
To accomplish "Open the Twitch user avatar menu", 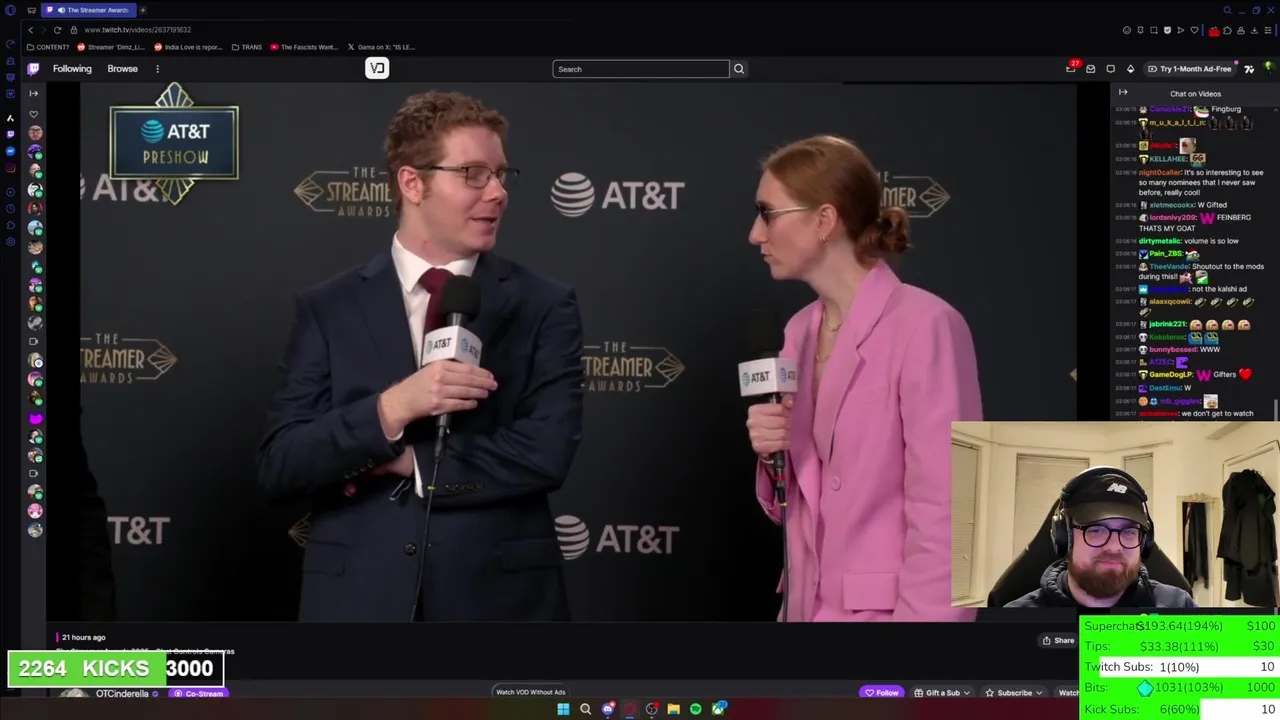I will pyautogui.click(x=1268, y=68).
